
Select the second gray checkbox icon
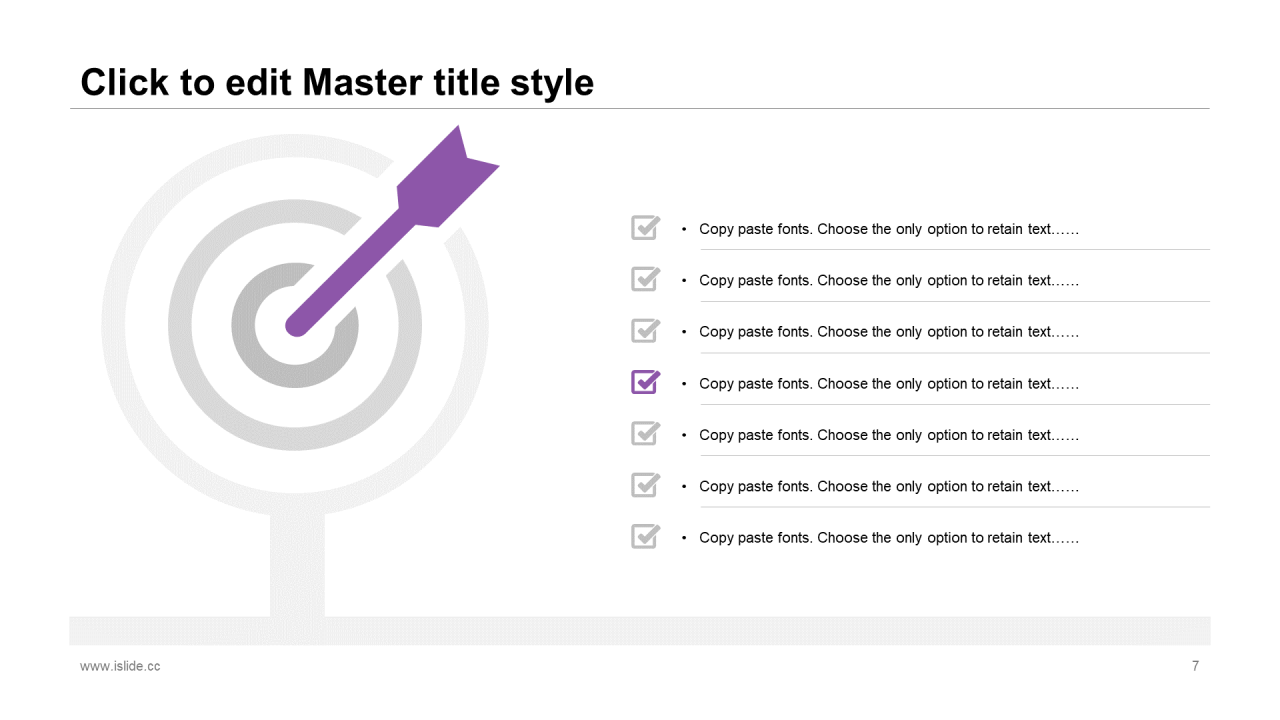[x=646, y=279]
